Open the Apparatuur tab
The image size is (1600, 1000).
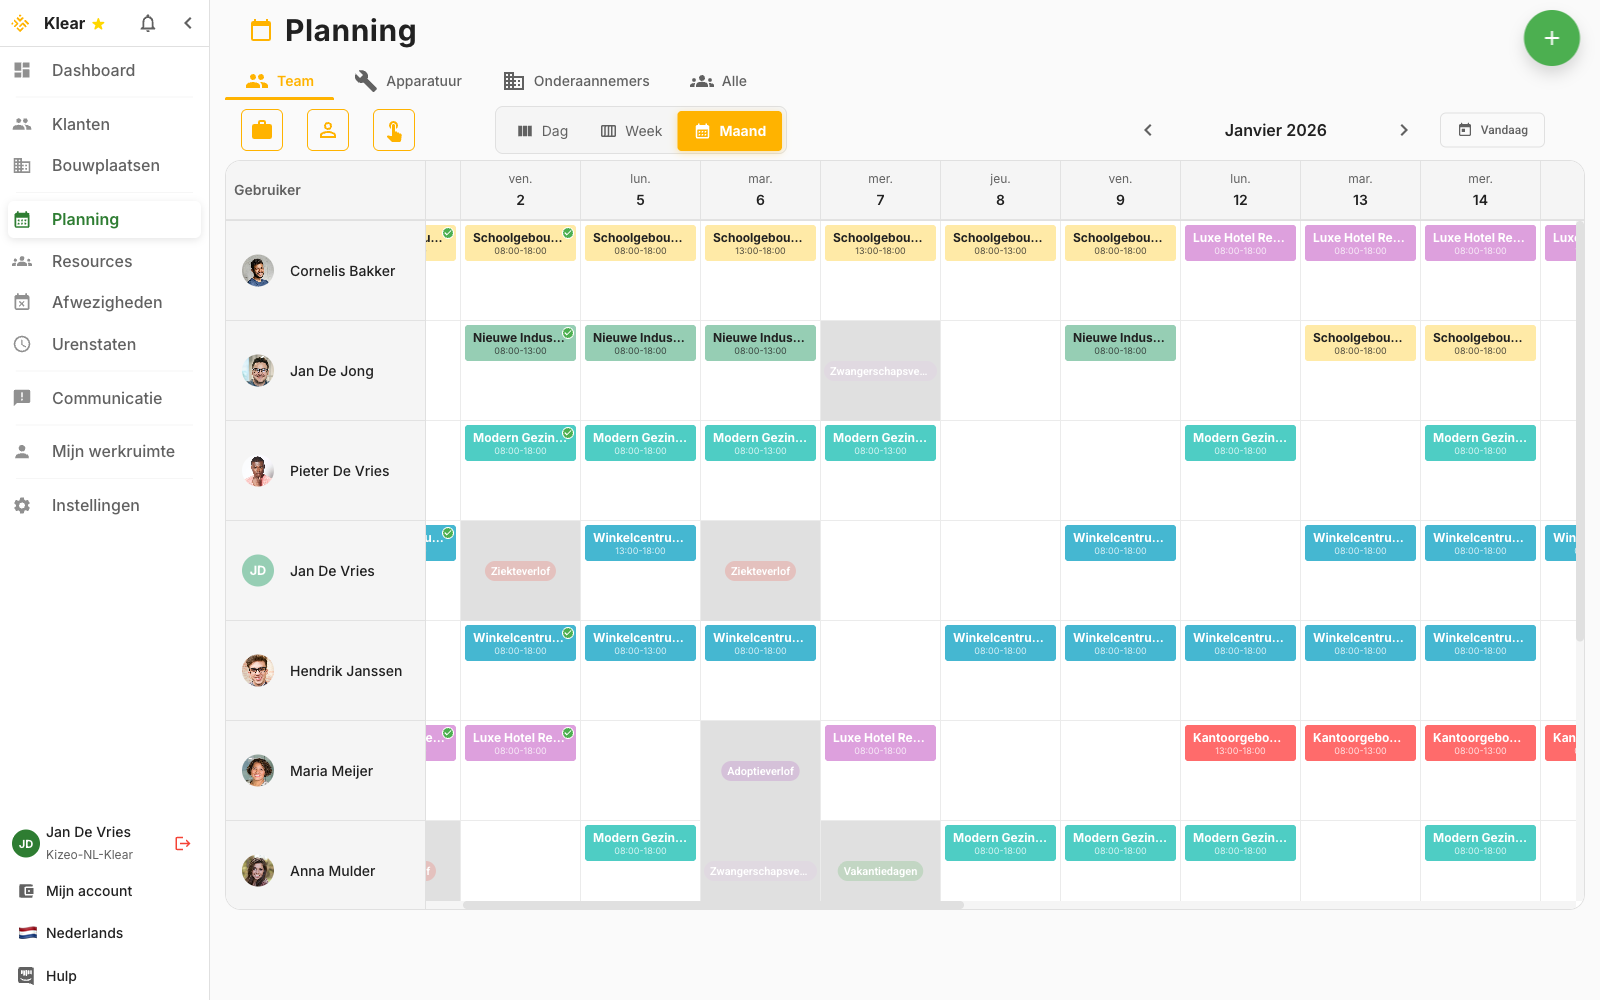click(408, 81)
